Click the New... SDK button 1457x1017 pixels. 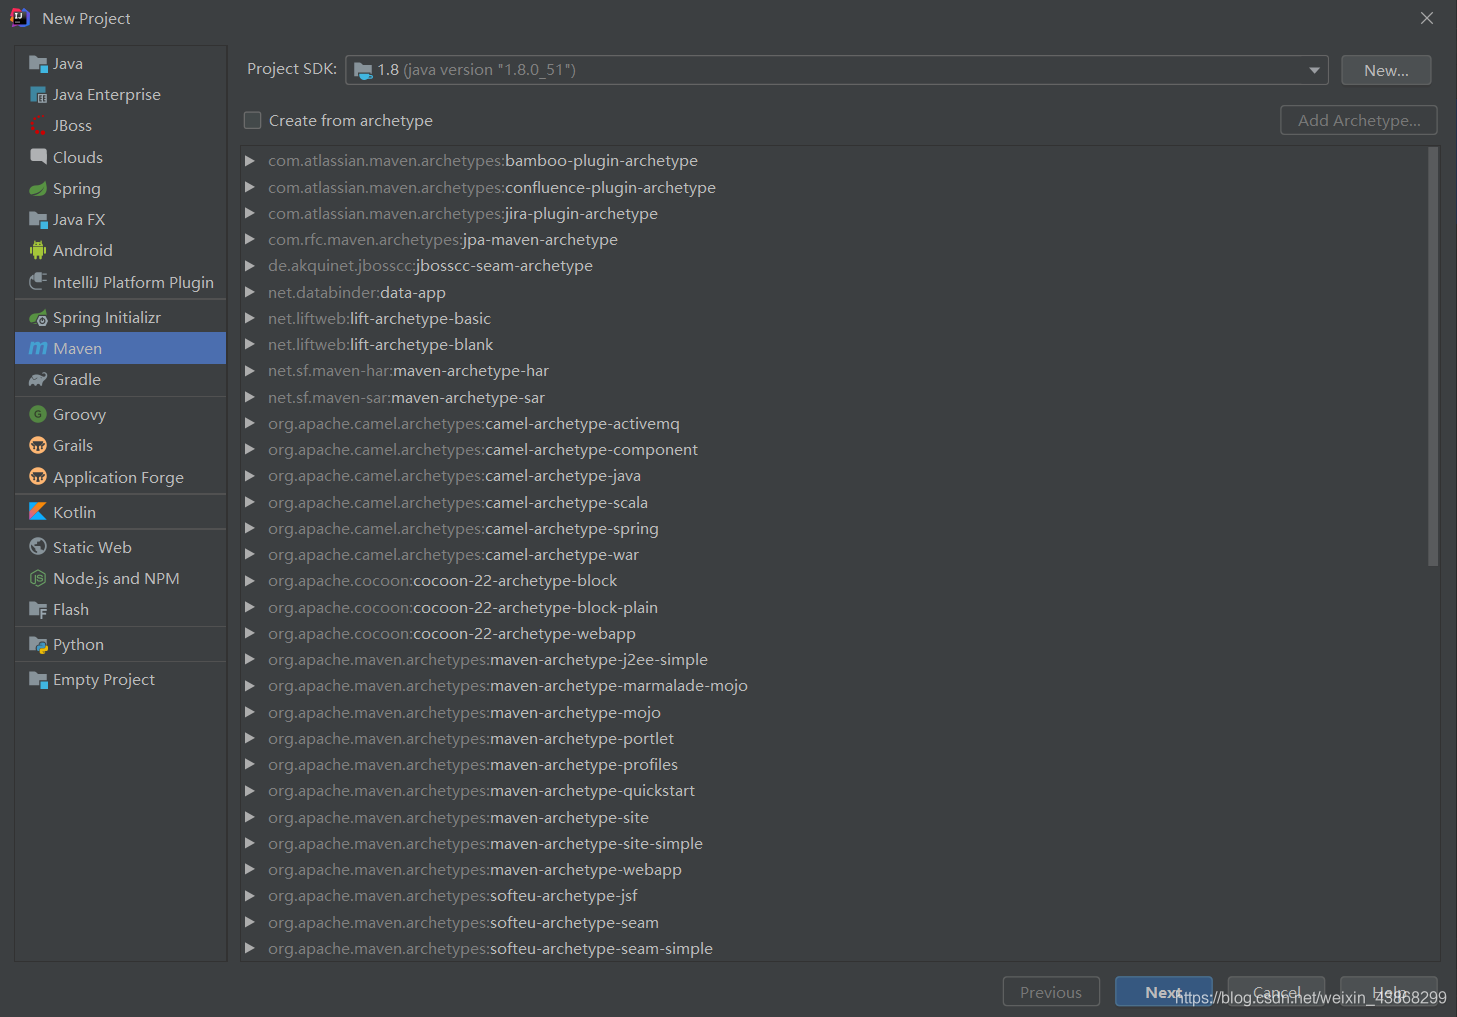[x=1386, y=70]
